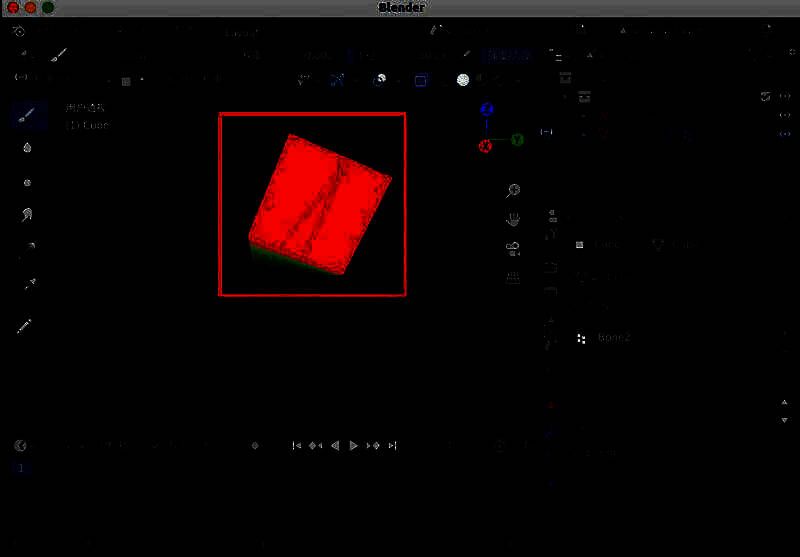Click the red cube in the viewport
Screen dimensions: 800x557
pyautogui.click(x=319, y=204)
